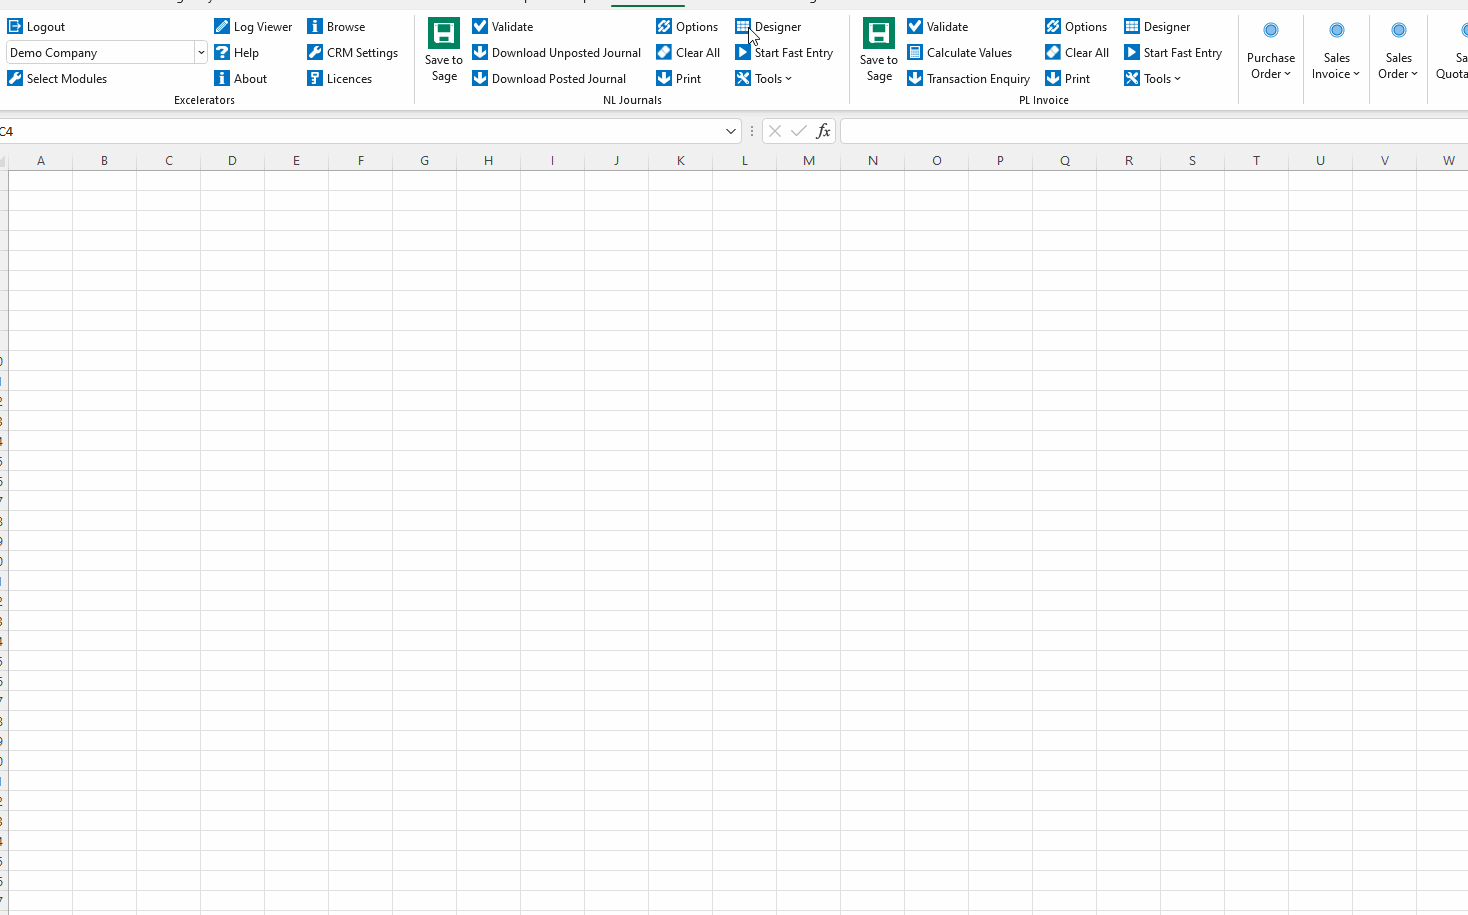This screenshot has width=1468, height=915.
Task: Open Excelerators Help
Action: pos(236,53)
